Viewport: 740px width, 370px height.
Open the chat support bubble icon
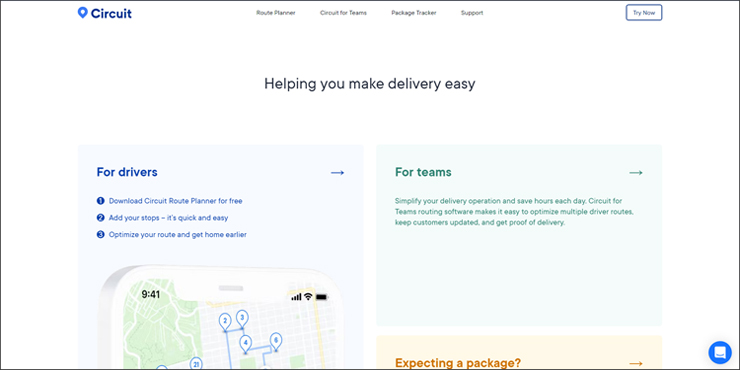pyautogui.click(x=720, y=353)
